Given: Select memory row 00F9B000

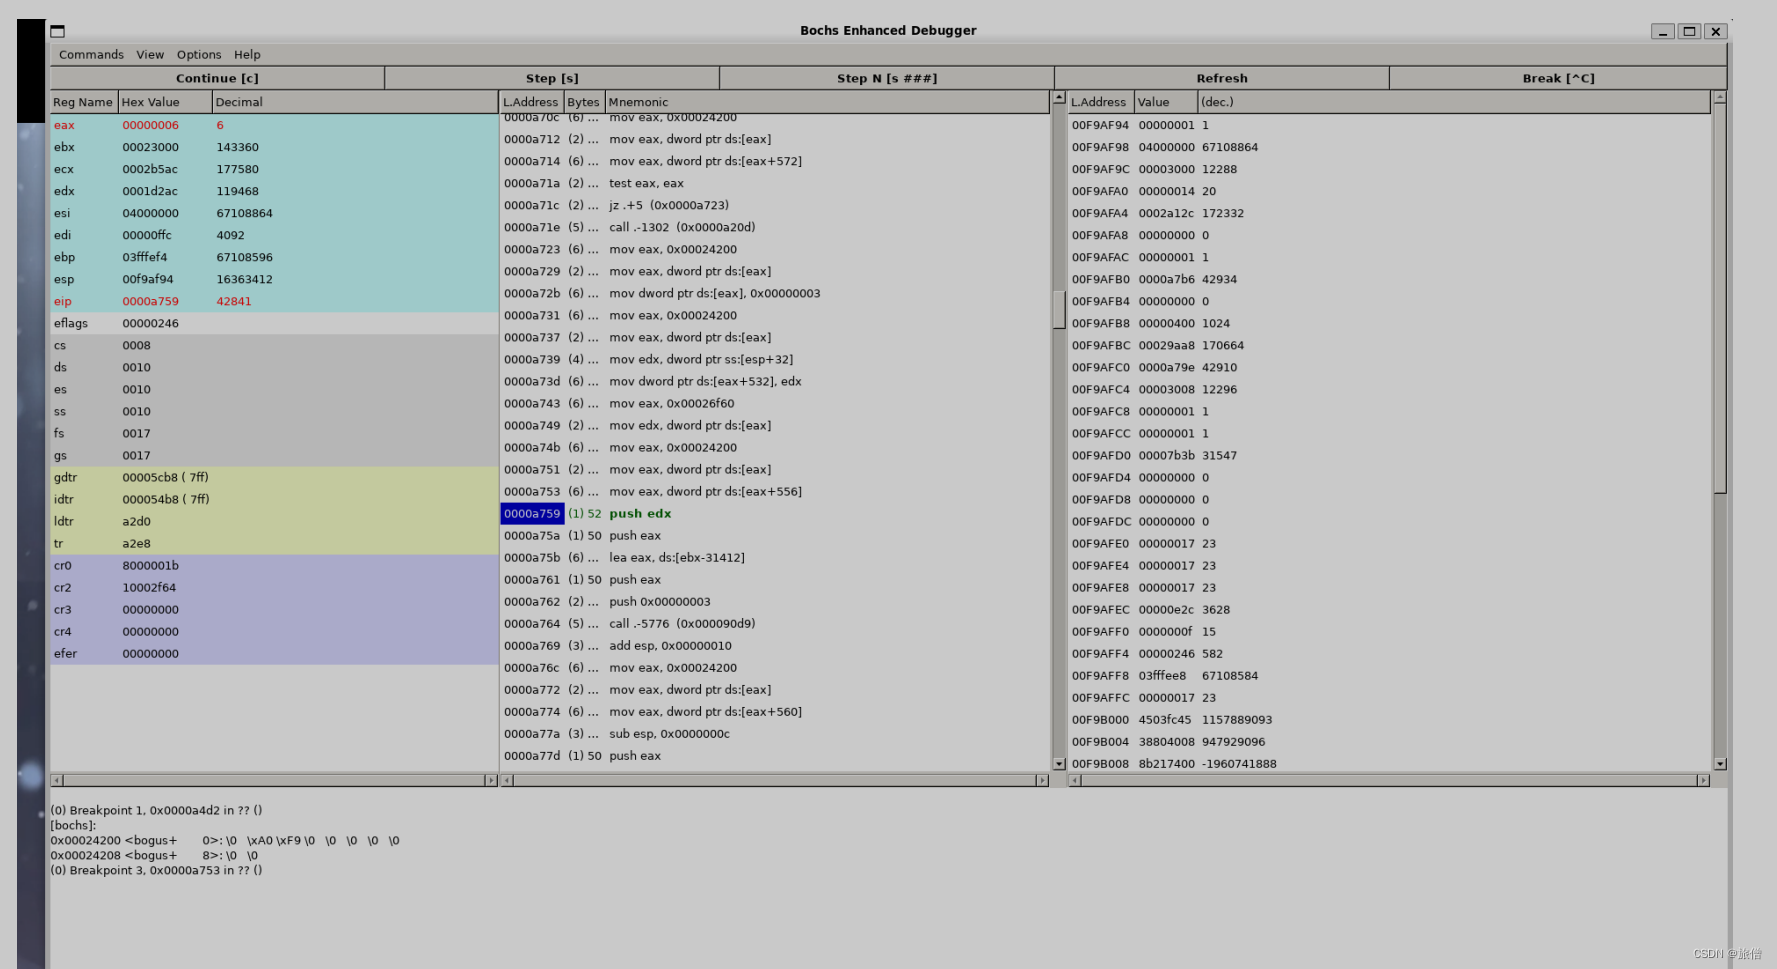Looking at the screenshot, I should [1389, 719].
